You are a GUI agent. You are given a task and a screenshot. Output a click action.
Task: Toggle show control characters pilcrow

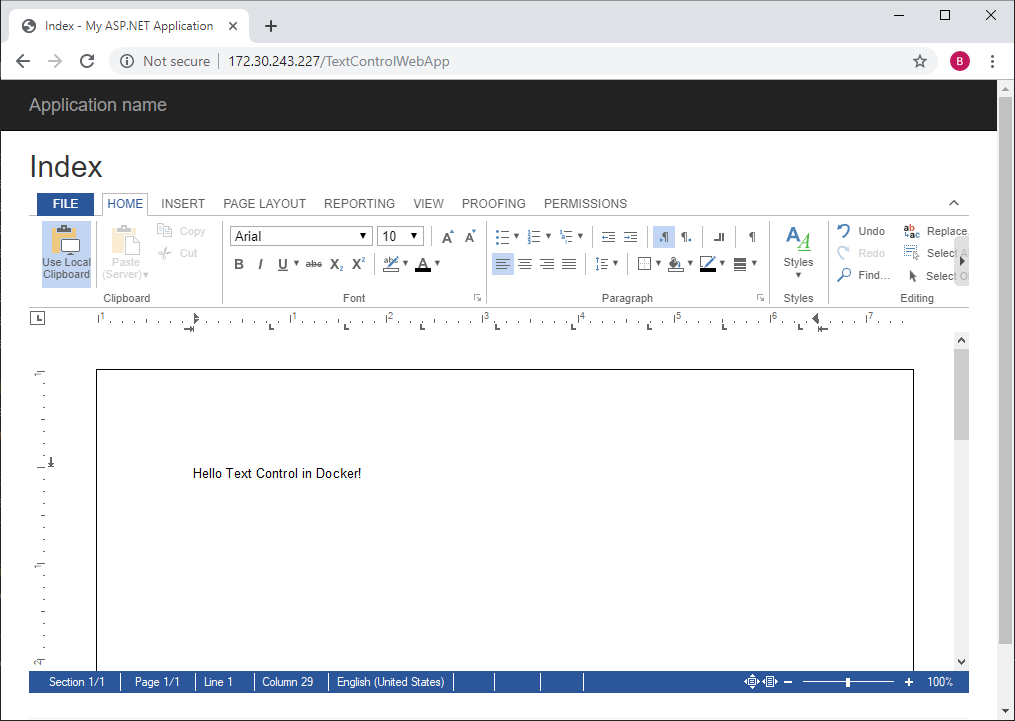click(752, 237)
